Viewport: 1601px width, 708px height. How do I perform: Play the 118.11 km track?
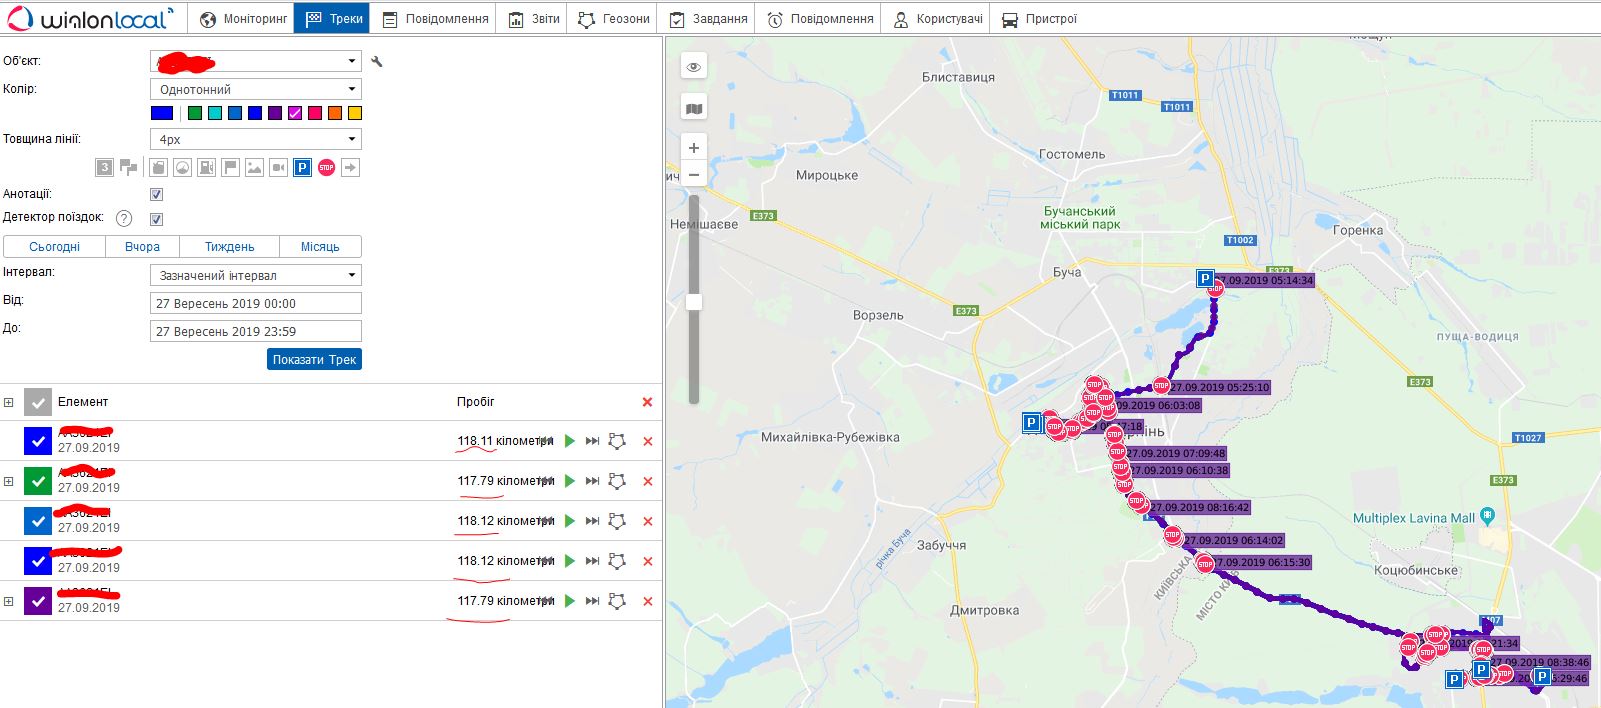click(570, 441)
